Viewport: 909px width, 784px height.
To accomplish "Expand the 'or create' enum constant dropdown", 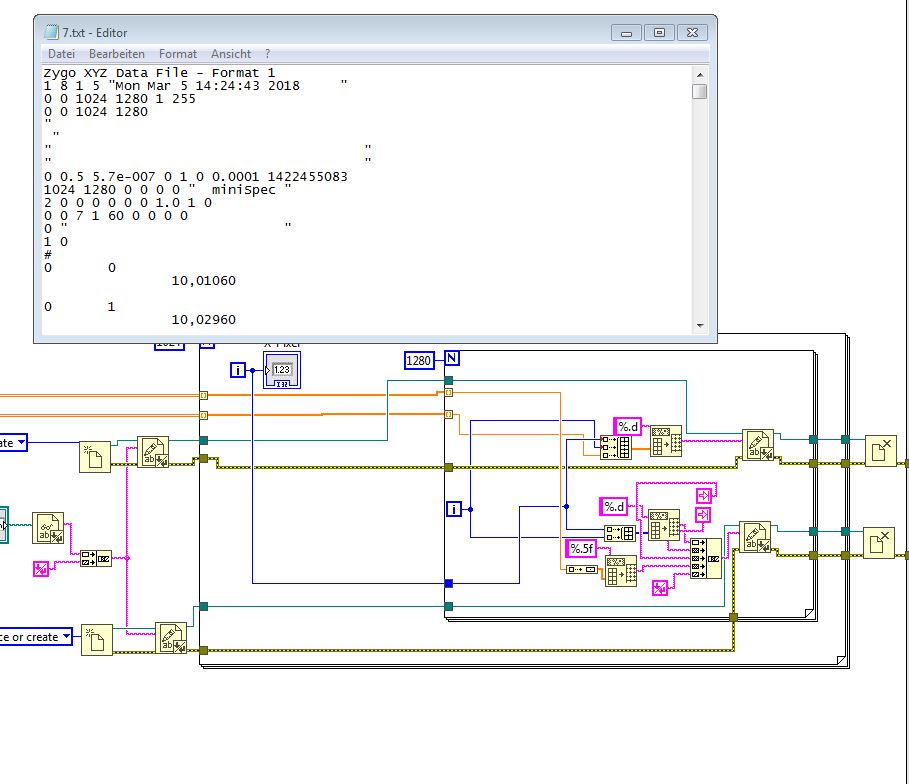I will (66, 637).
